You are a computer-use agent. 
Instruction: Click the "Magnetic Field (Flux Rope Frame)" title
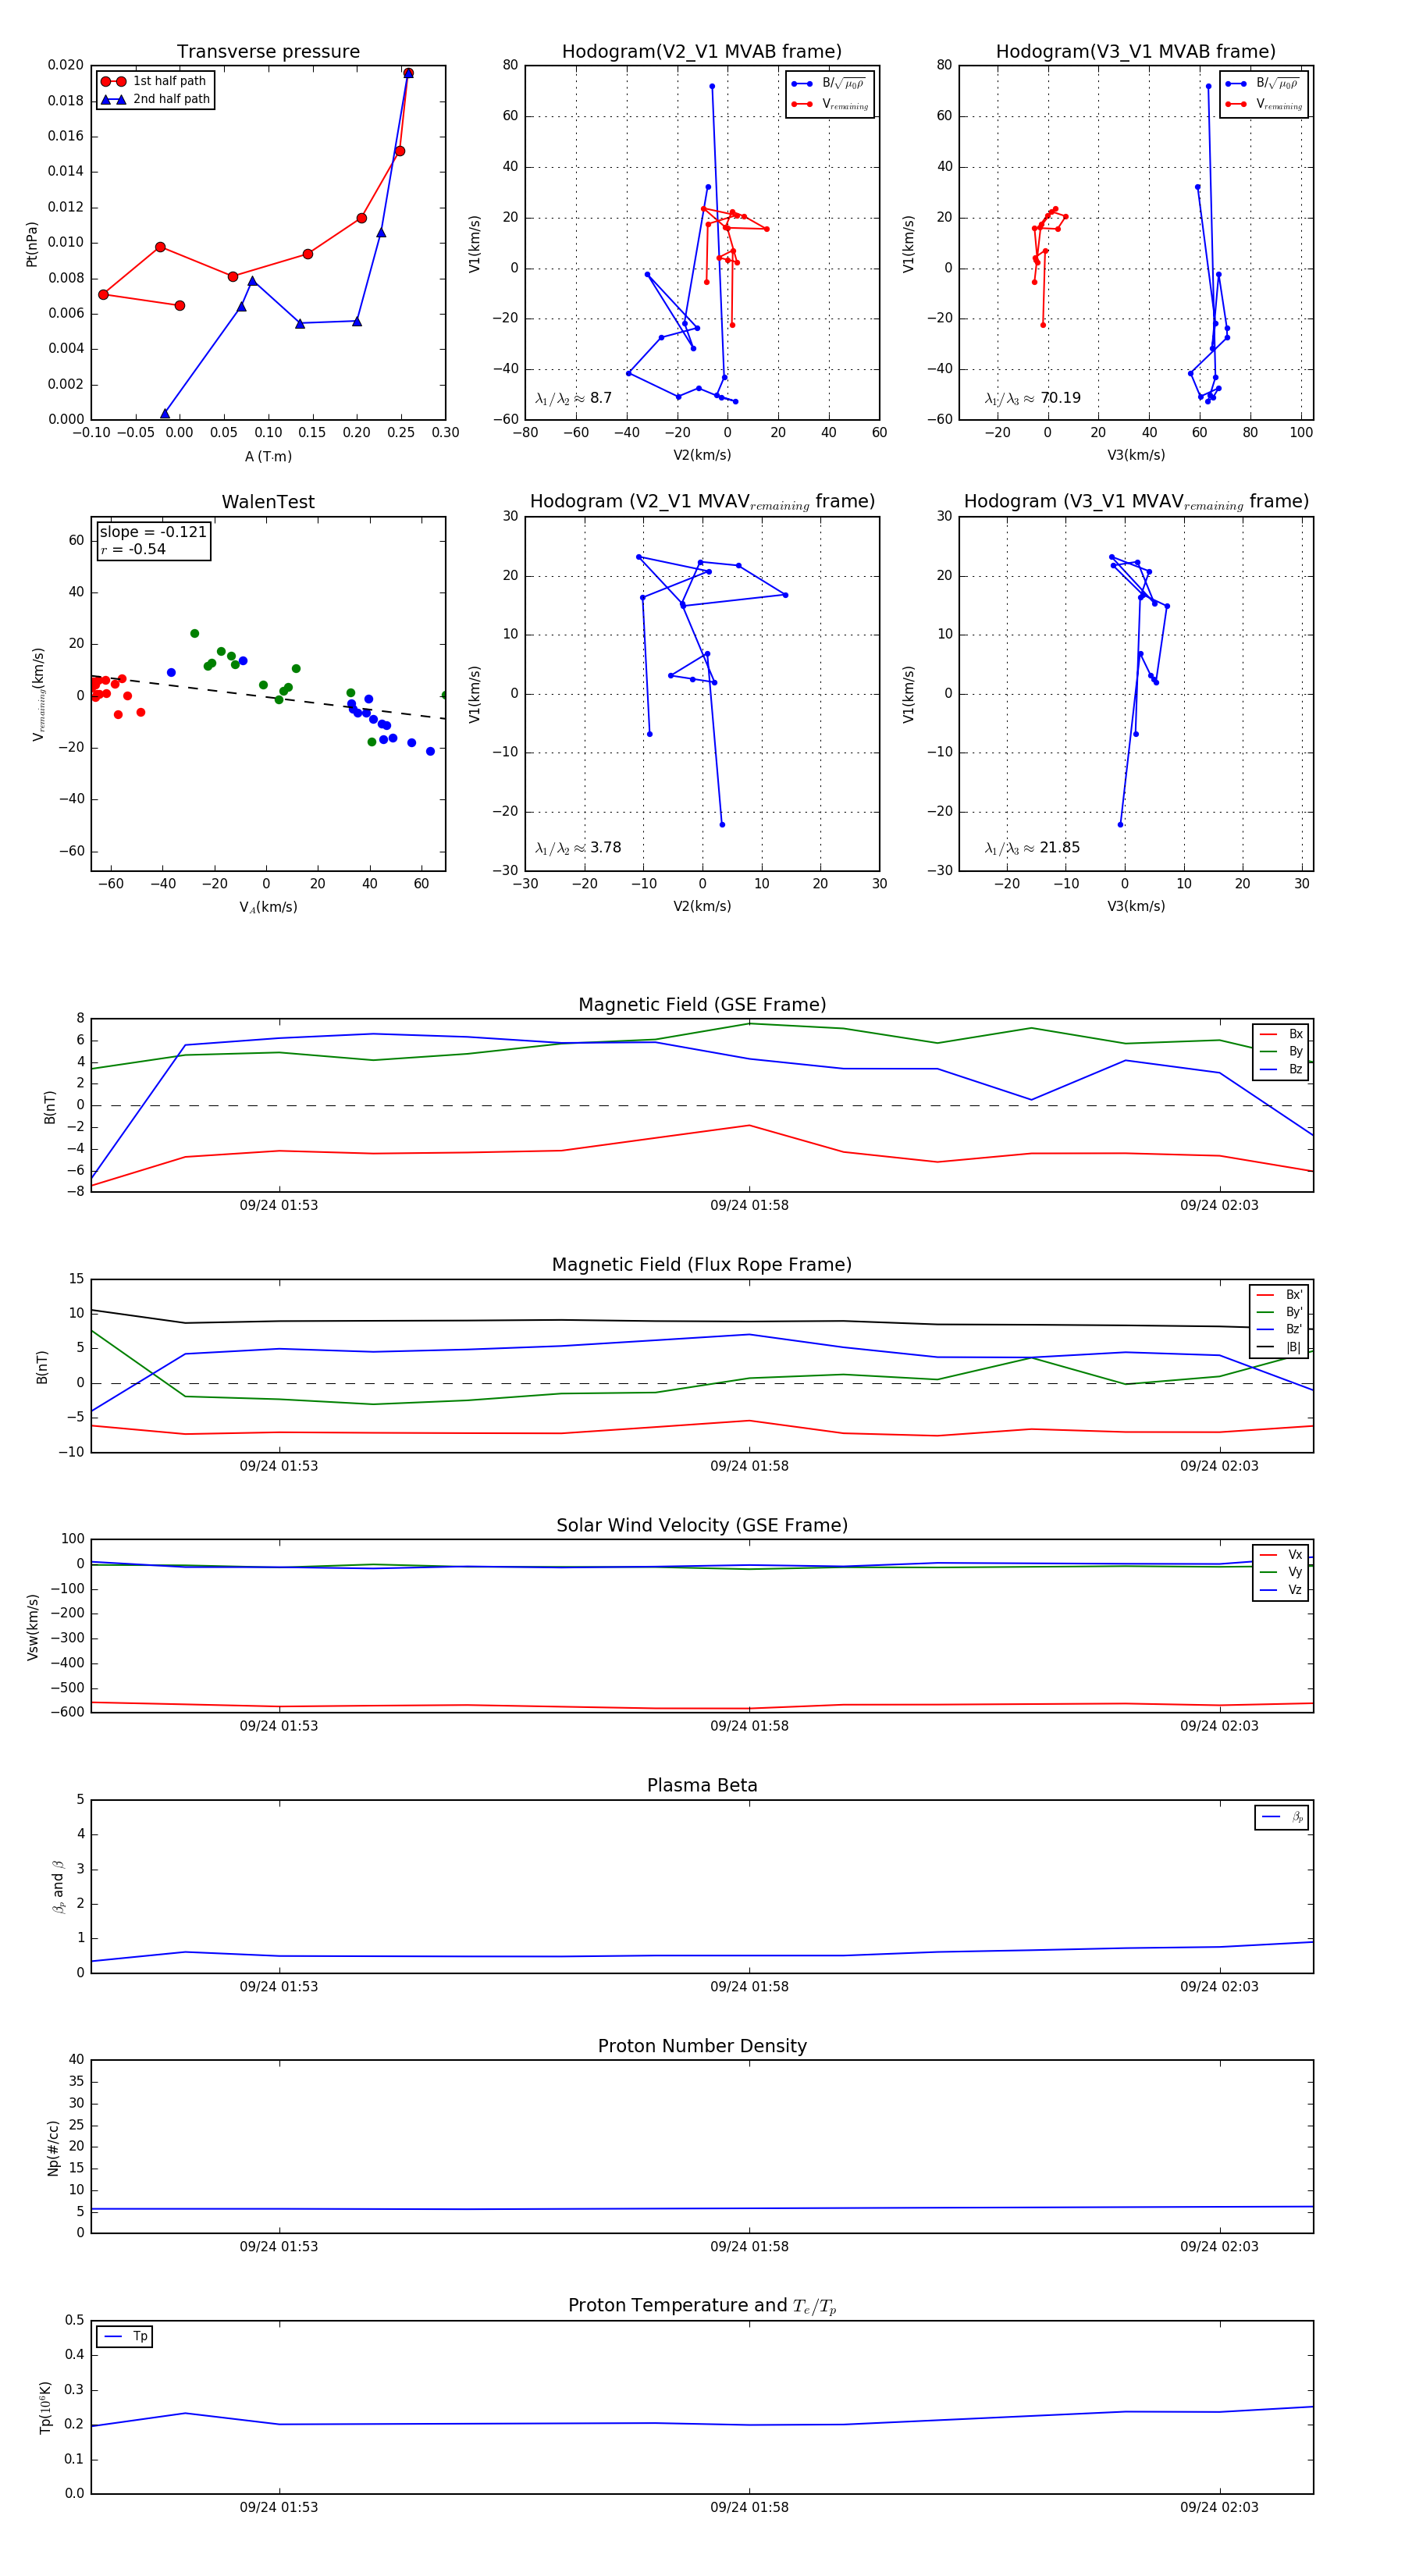[x=702, y=1265]
